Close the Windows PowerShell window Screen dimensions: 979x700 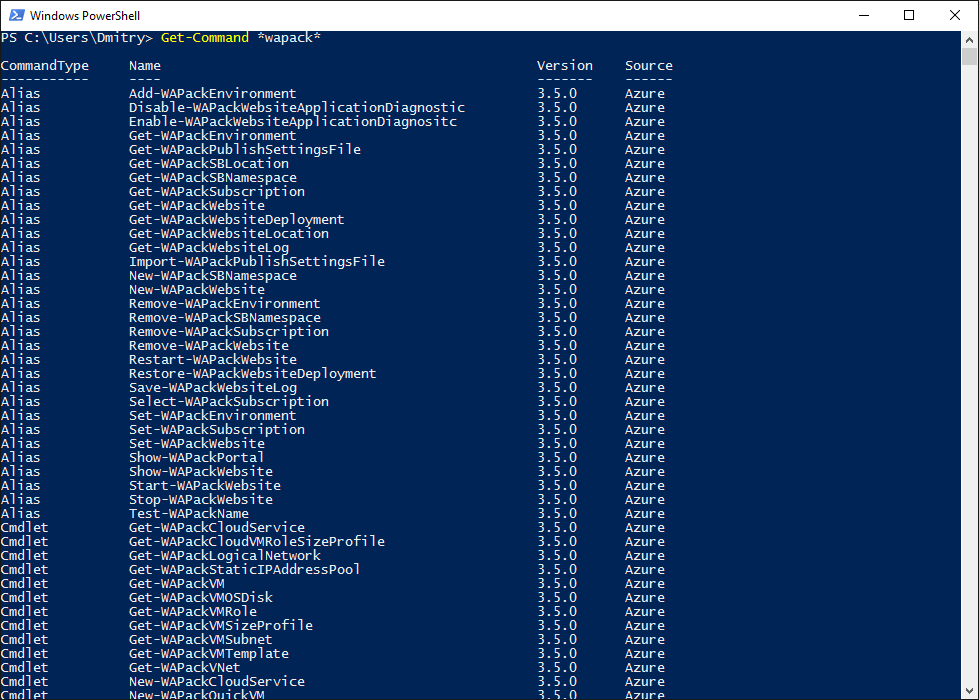(x=955, y=15)
